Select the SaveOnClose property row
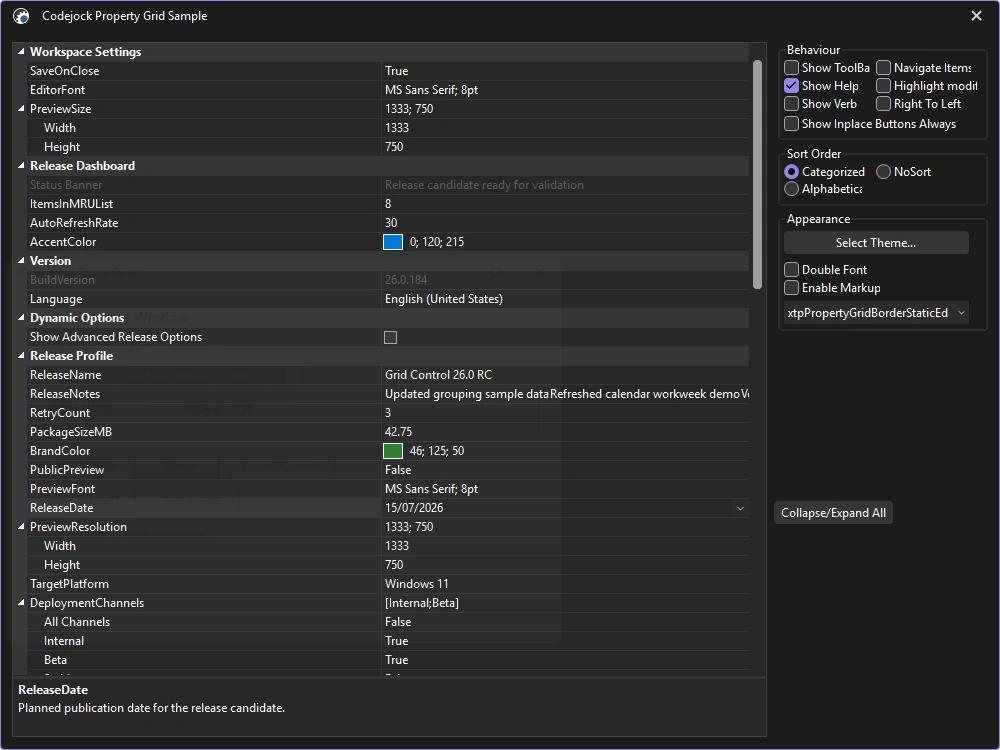The image size is (1000, 750). pos(388,71)
